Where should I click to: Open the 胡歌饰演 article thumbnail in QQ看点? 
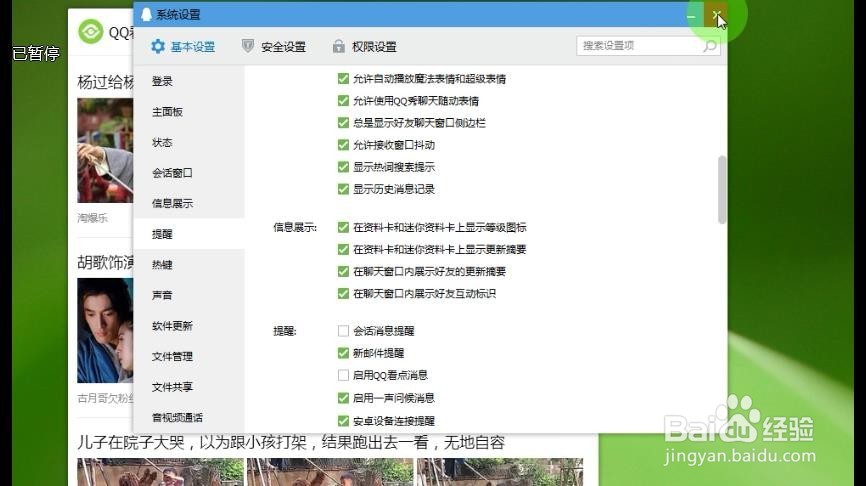point(105,330)
